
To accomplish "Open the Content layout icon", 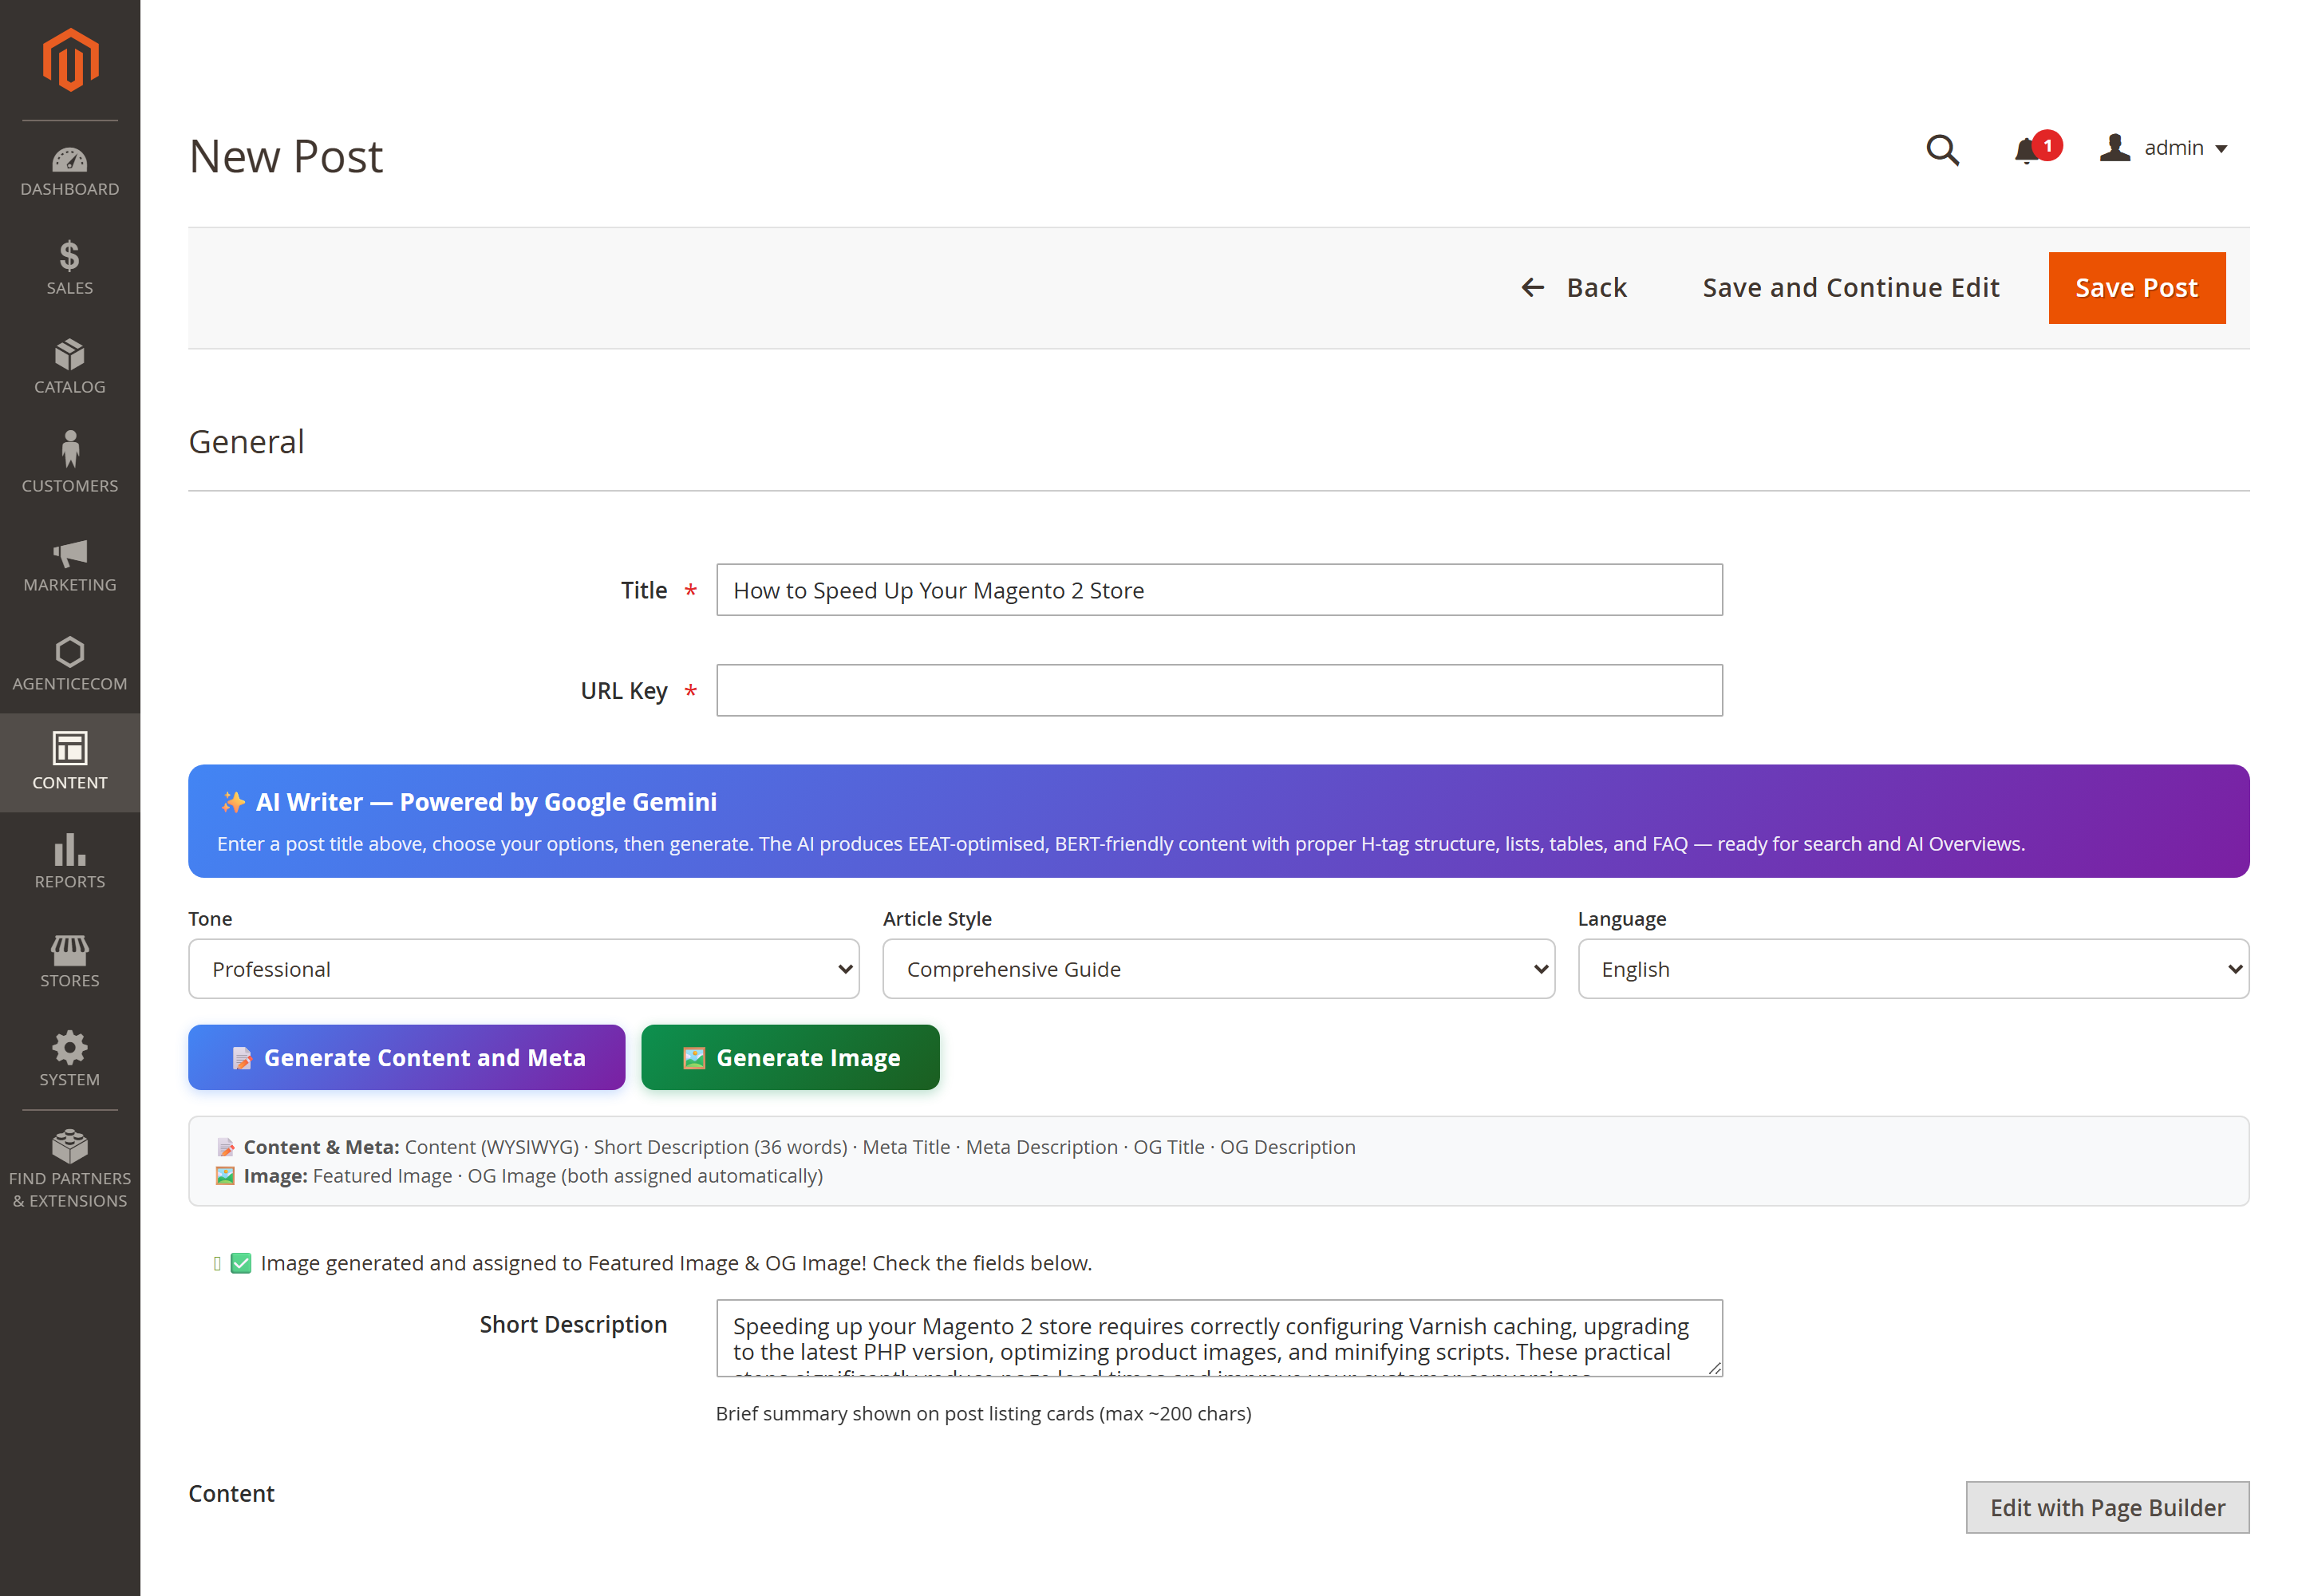I will click(x=70, y=748).
